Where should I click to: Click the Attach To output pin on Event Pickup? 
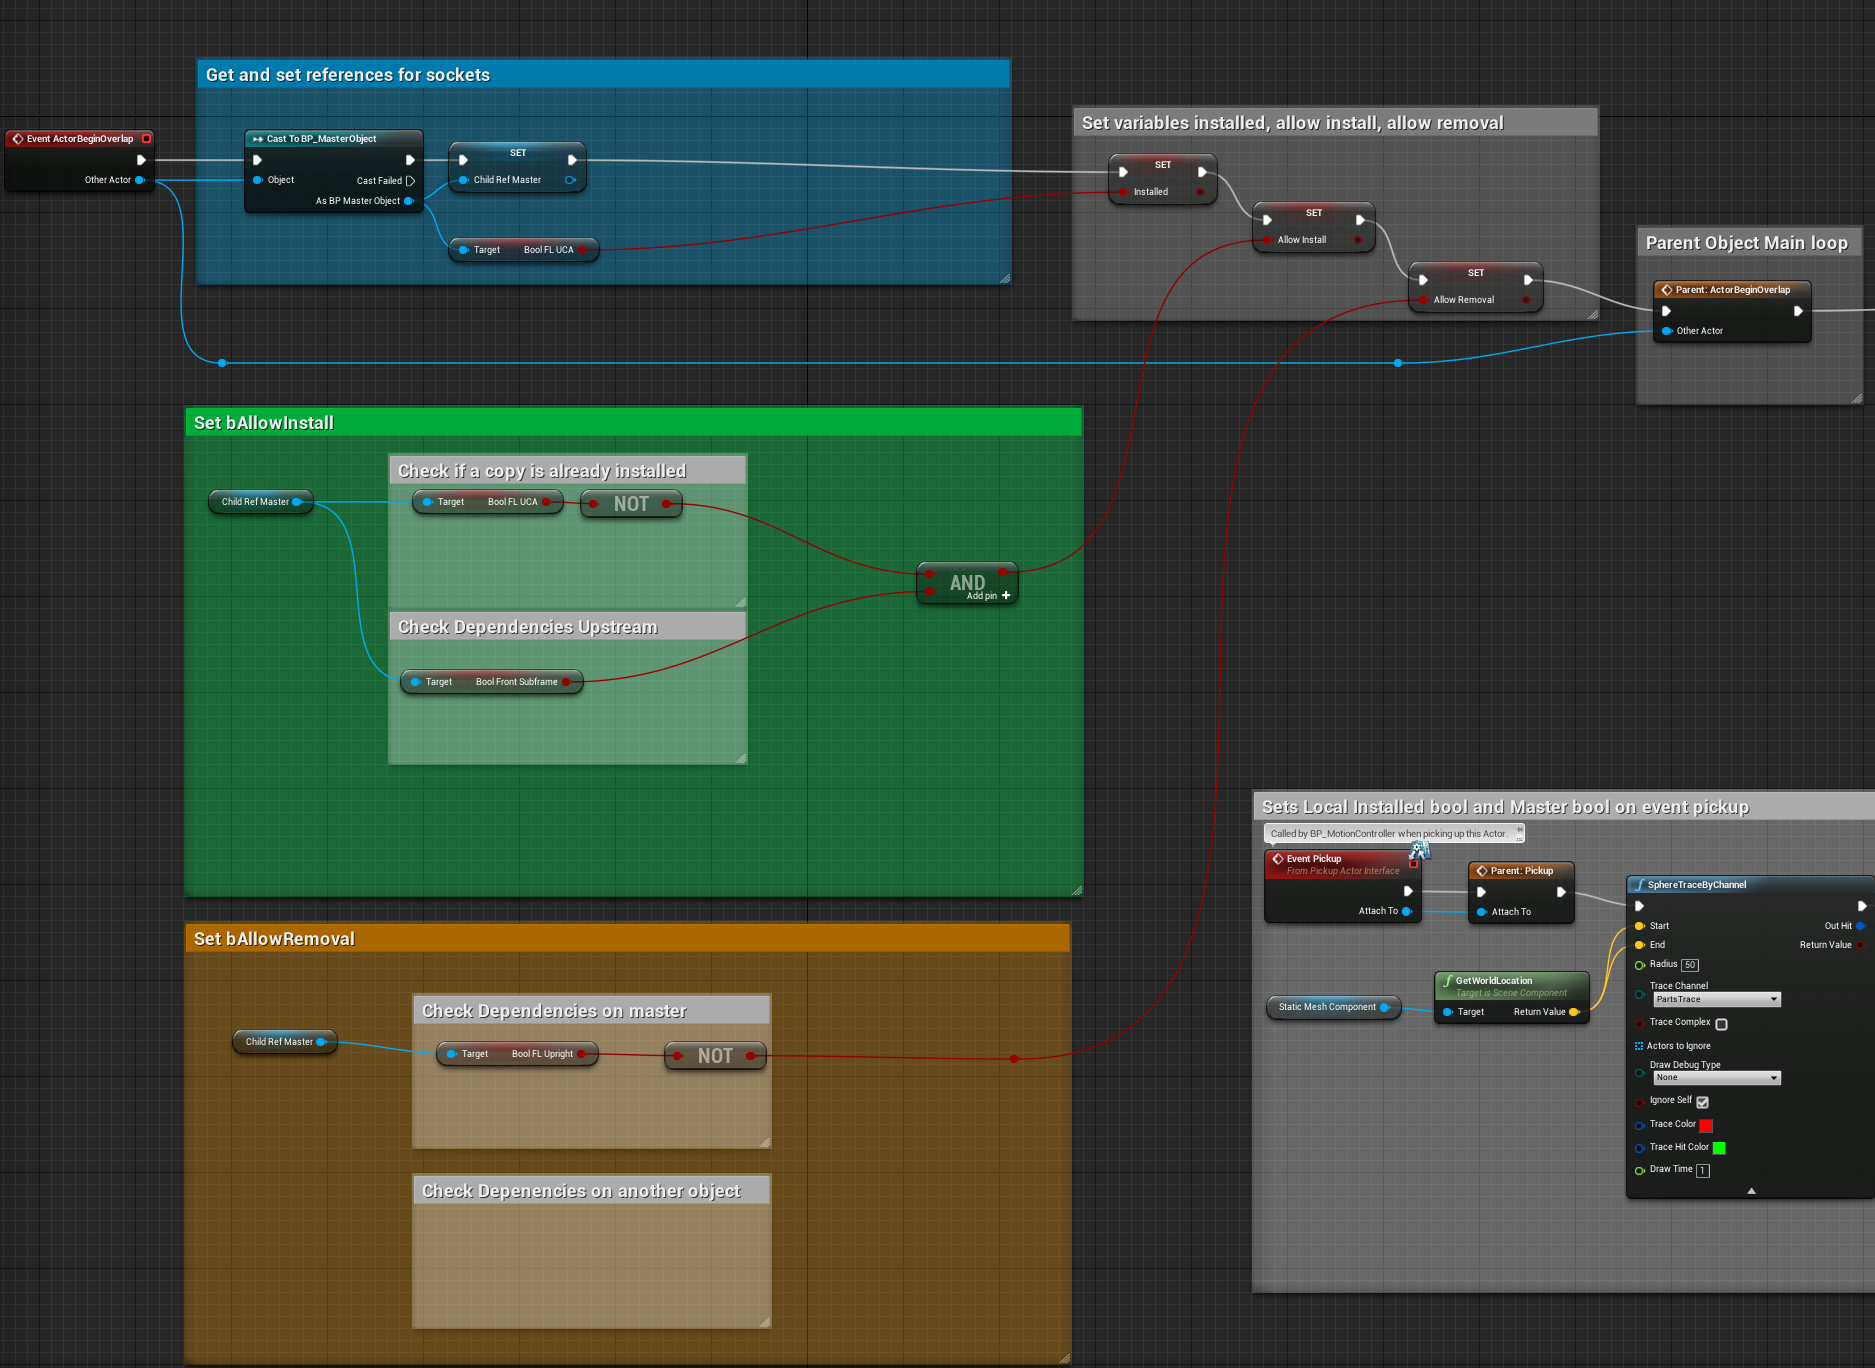[1407, 911]
